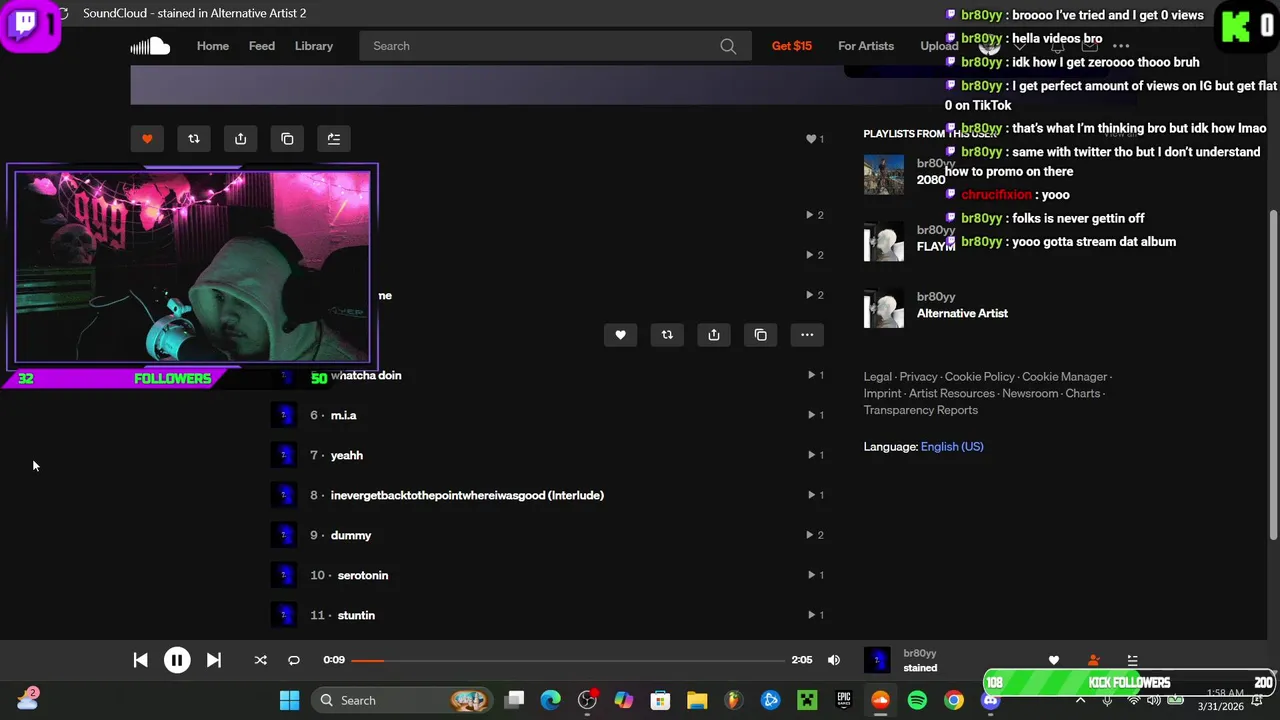Click the Upload link in header

click(x=939, y=46)
